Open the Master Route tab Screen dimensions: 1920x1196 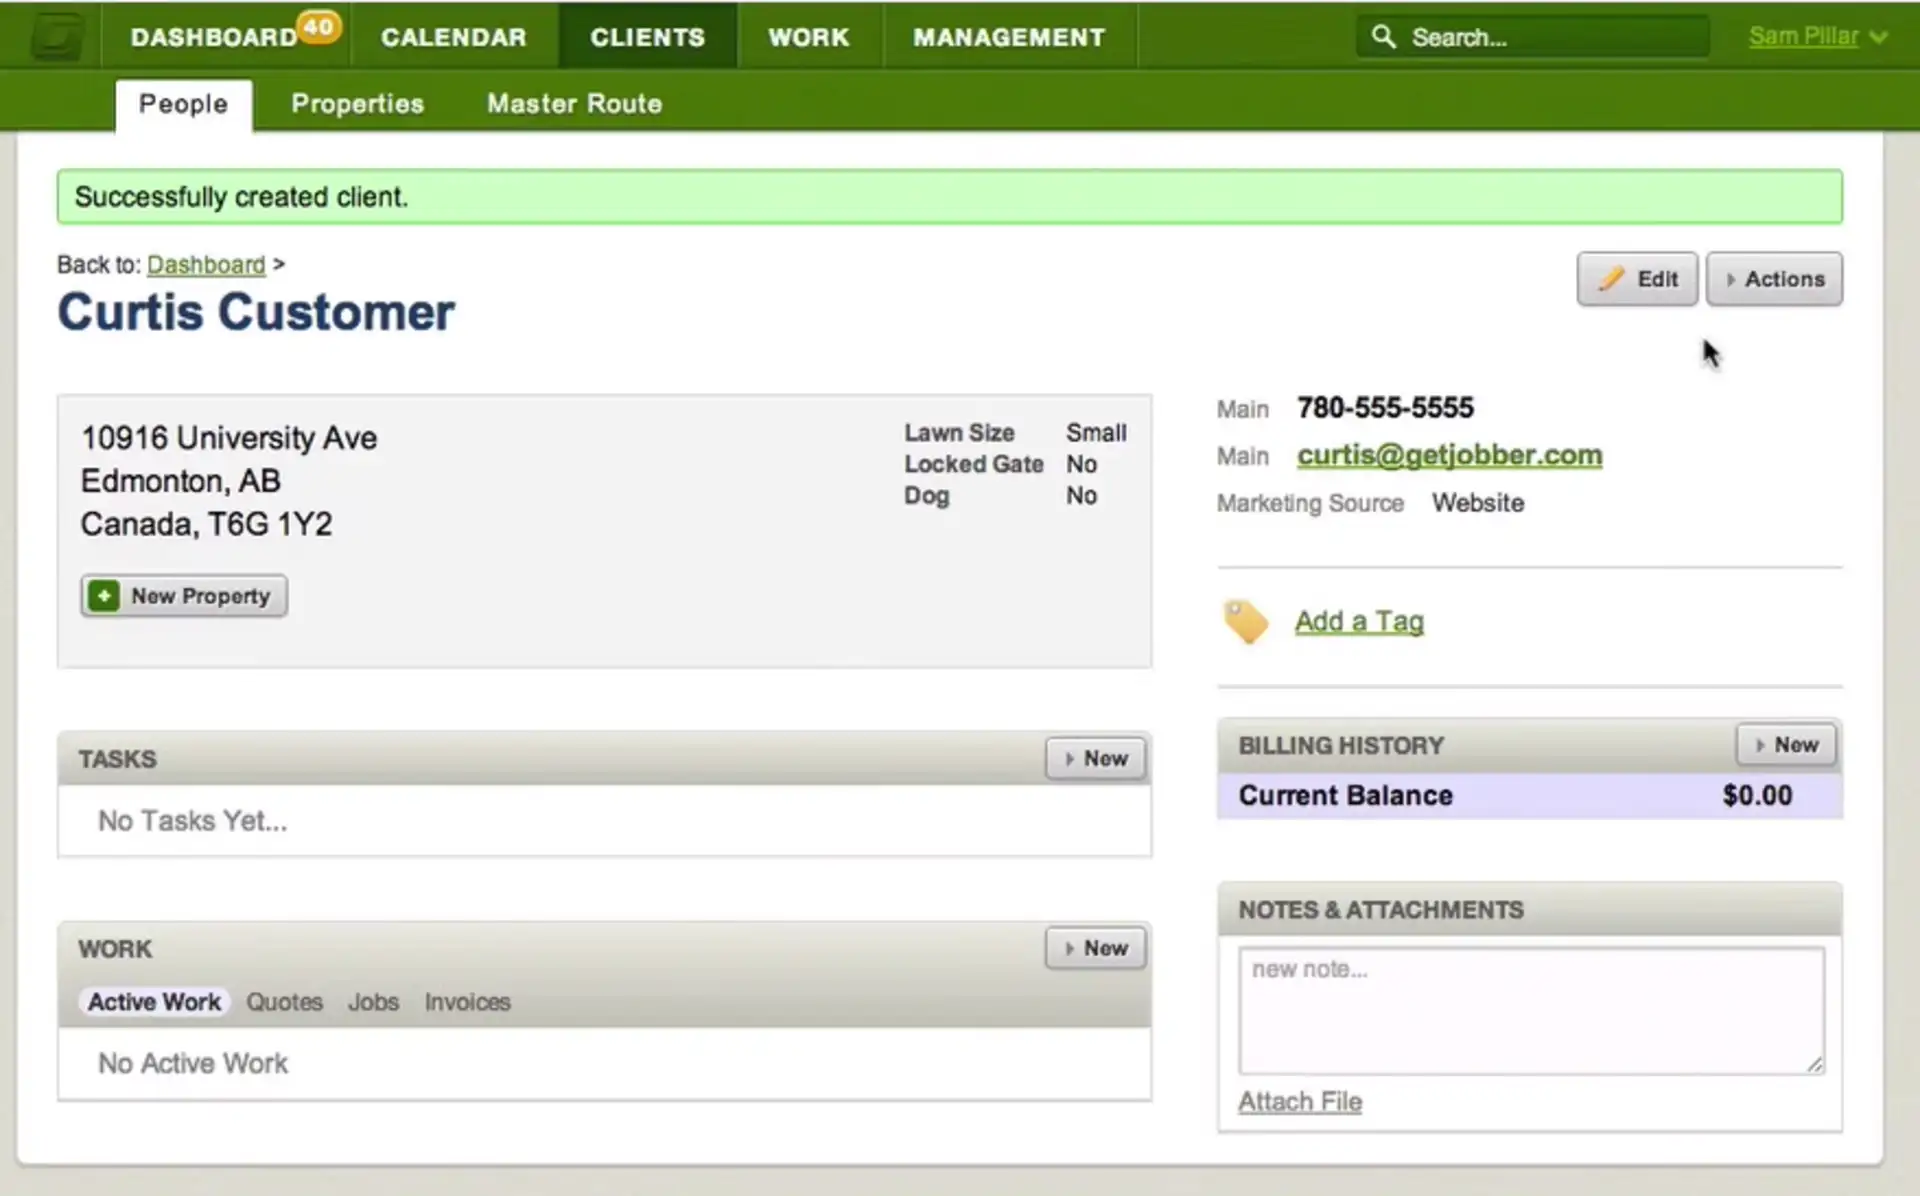[574, 104]
